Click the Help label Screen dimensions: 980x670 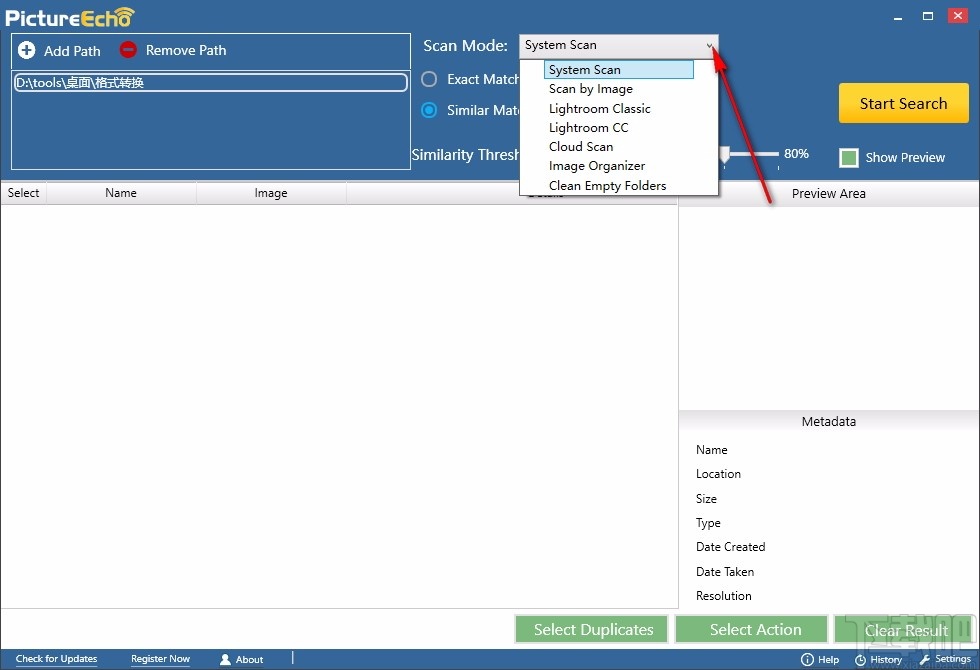tap(828, 659)
